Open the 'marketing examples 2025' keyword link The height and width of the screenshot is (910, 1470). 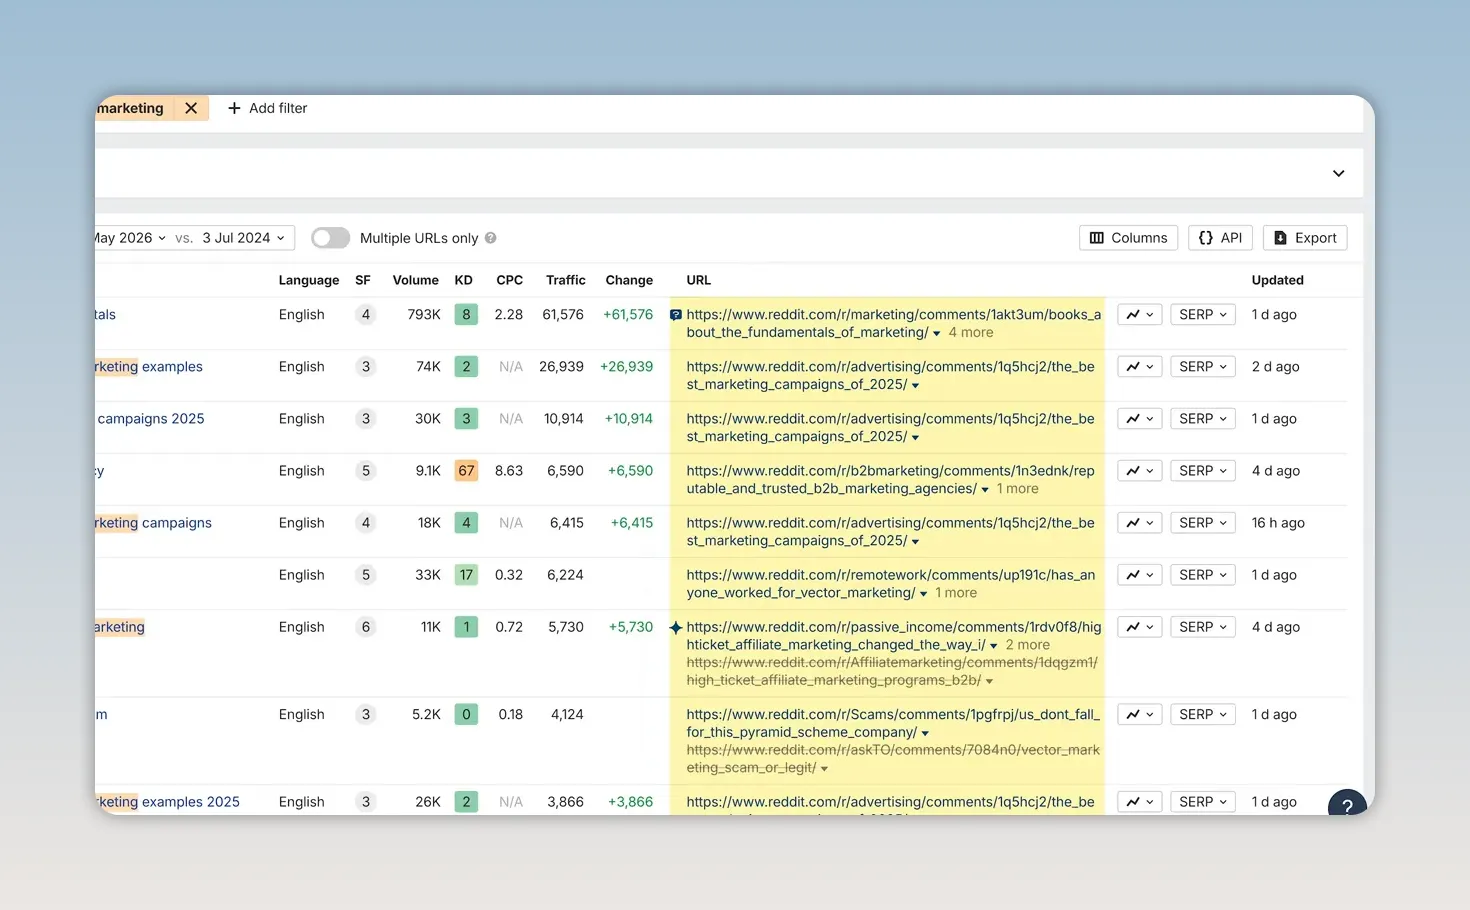[168, 802]
